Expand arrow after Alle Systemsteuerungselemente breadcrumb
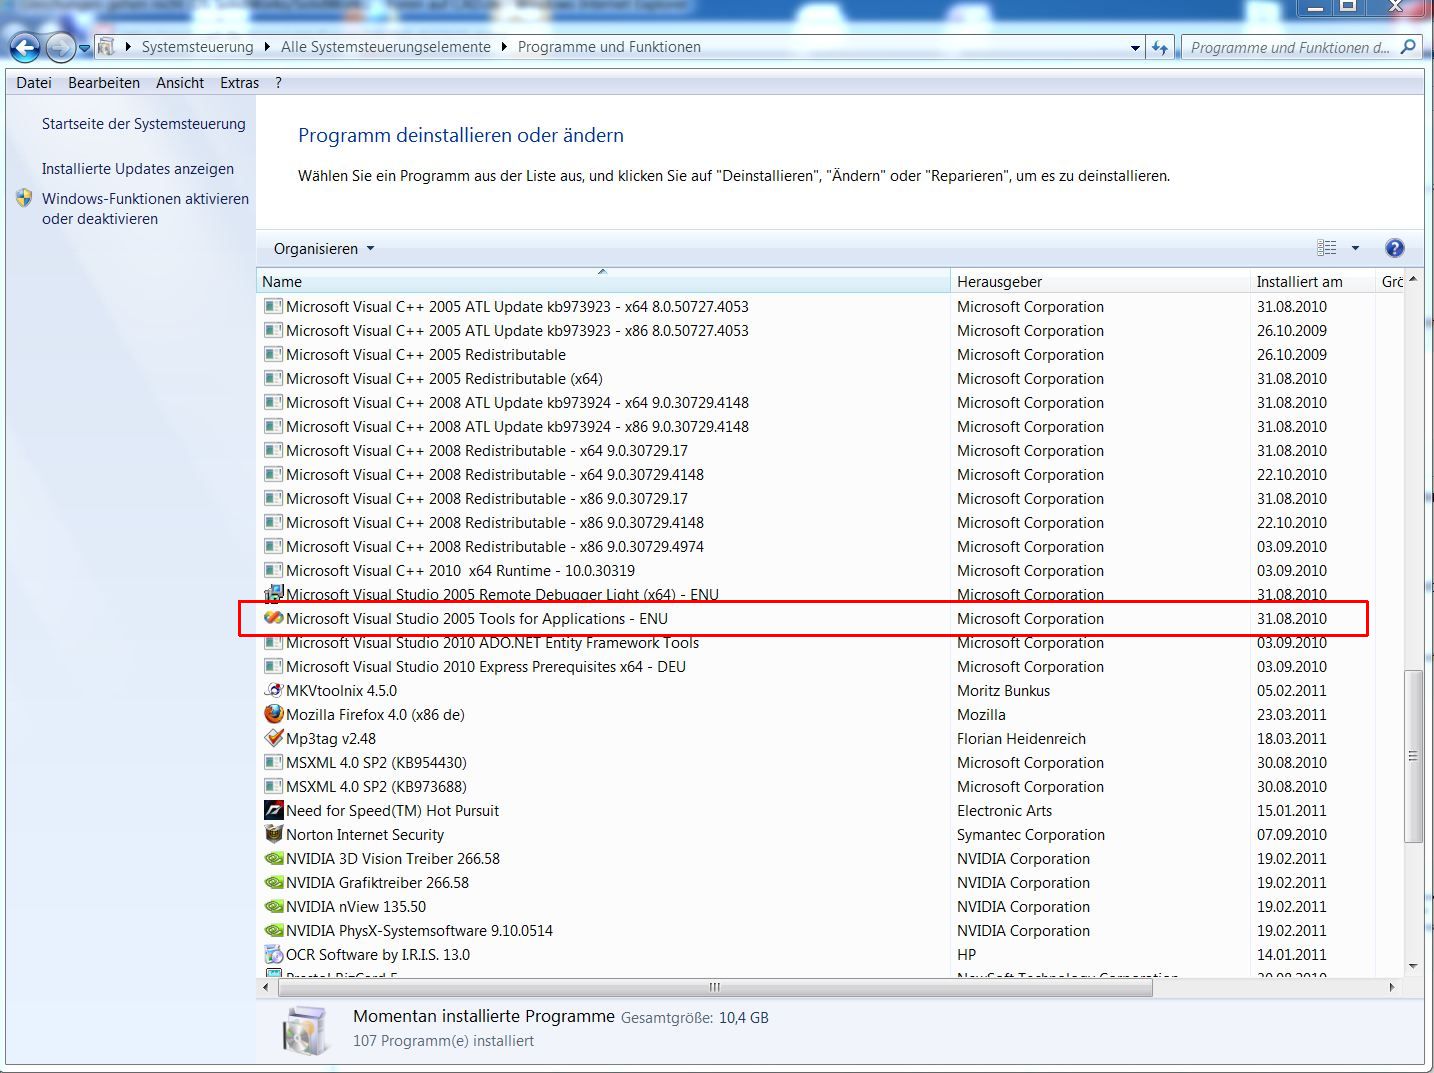 click(x=504, y=47)
